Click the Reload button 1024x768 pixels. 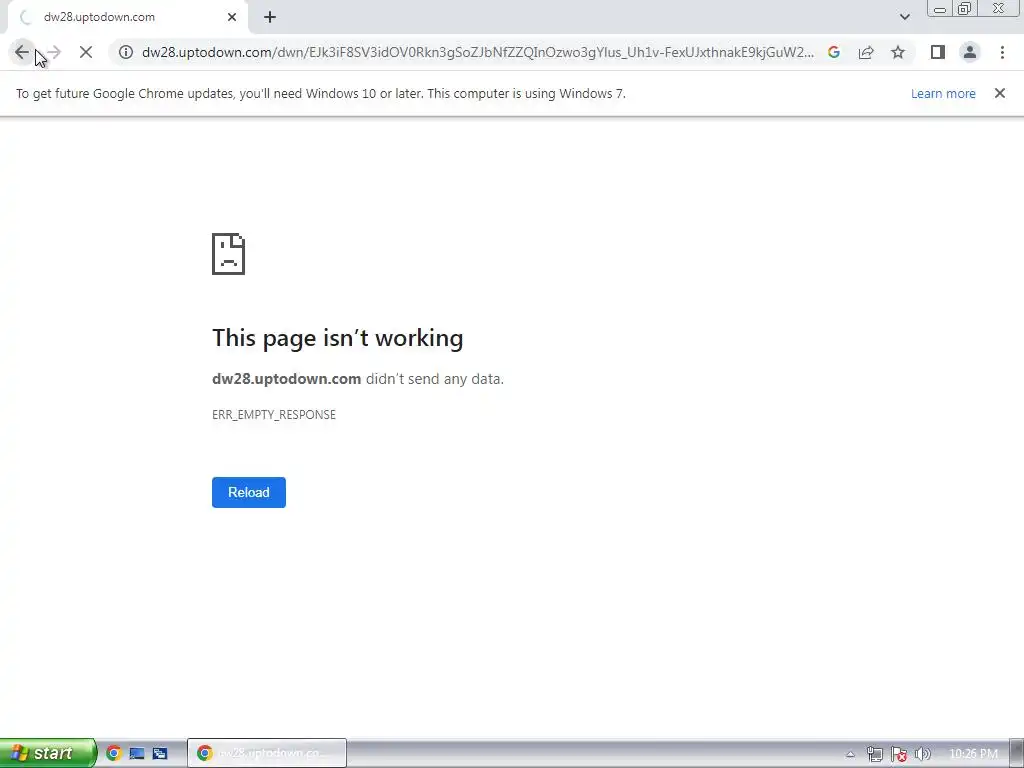point(249,492)
